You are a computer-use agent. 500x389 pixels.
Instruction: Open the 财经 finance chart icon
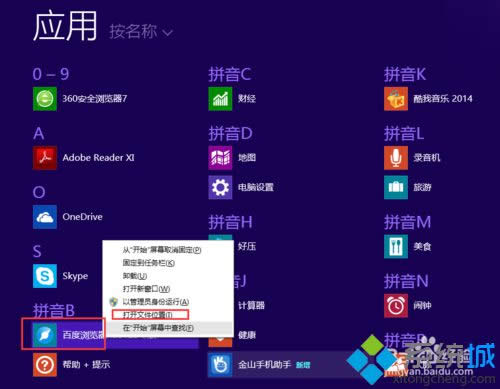pos(220,99)
